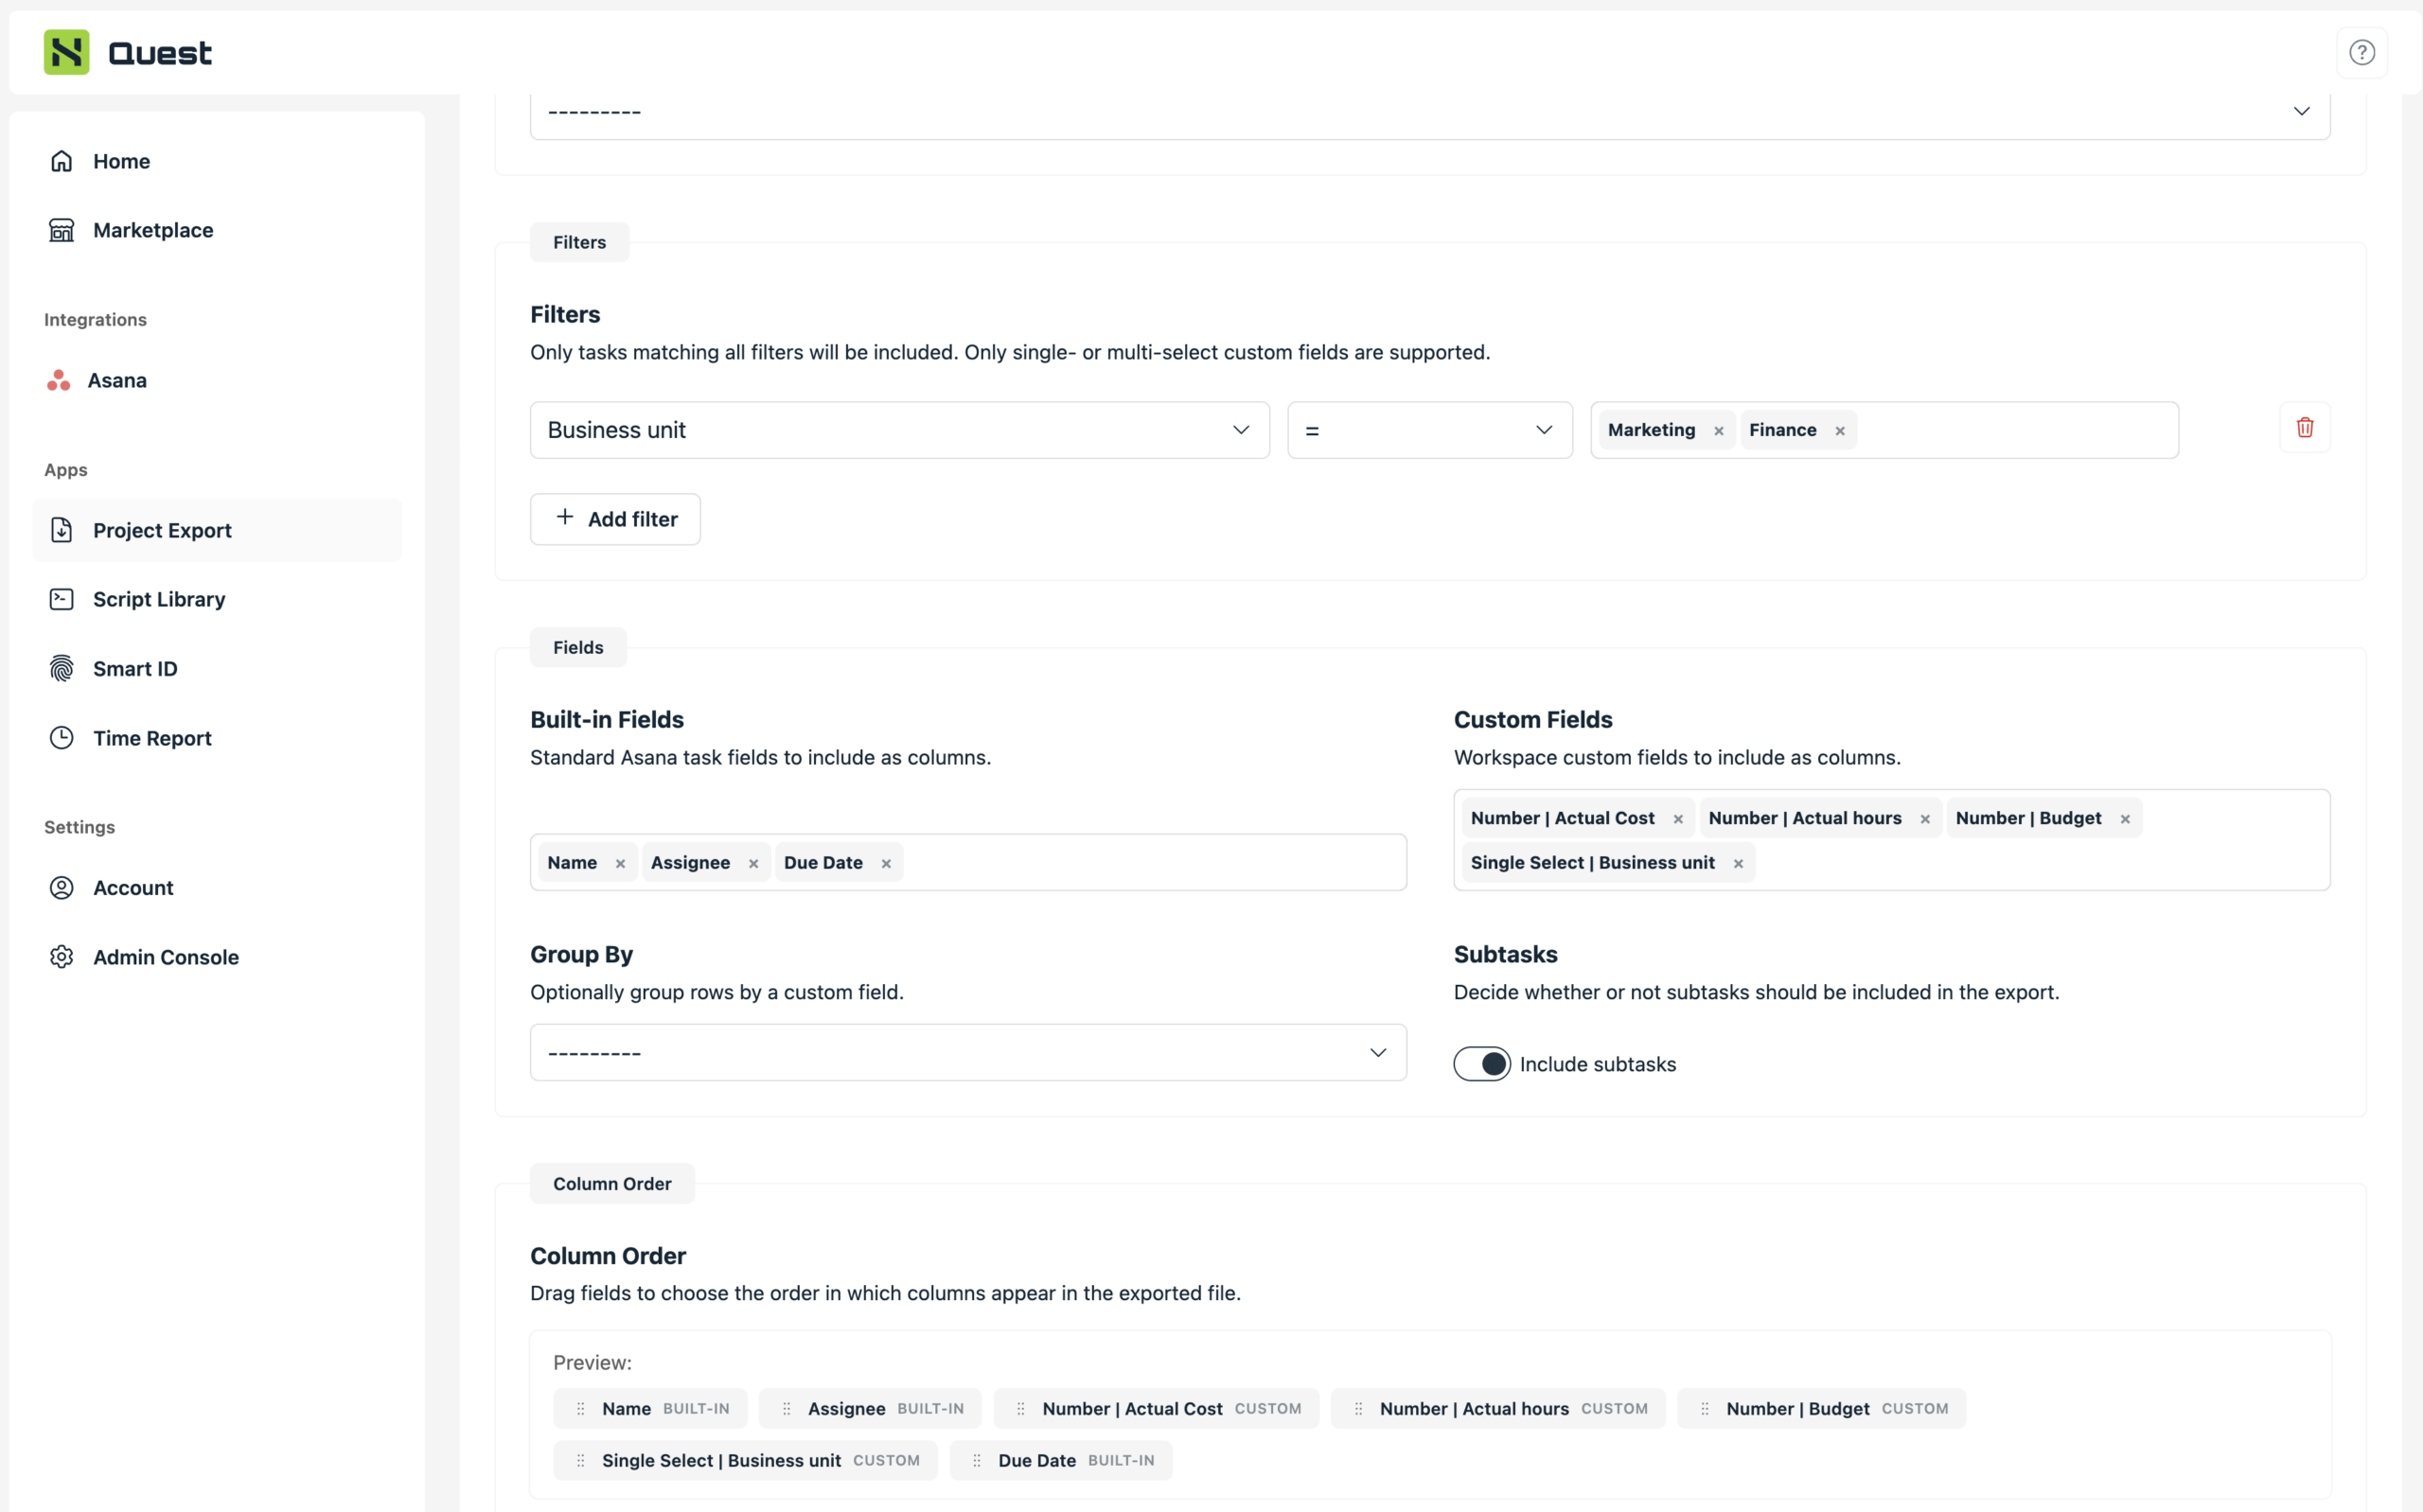Delete the Business unit filter with trash icon
The image size is (2423, 1512).
(x=2304, y=428)
